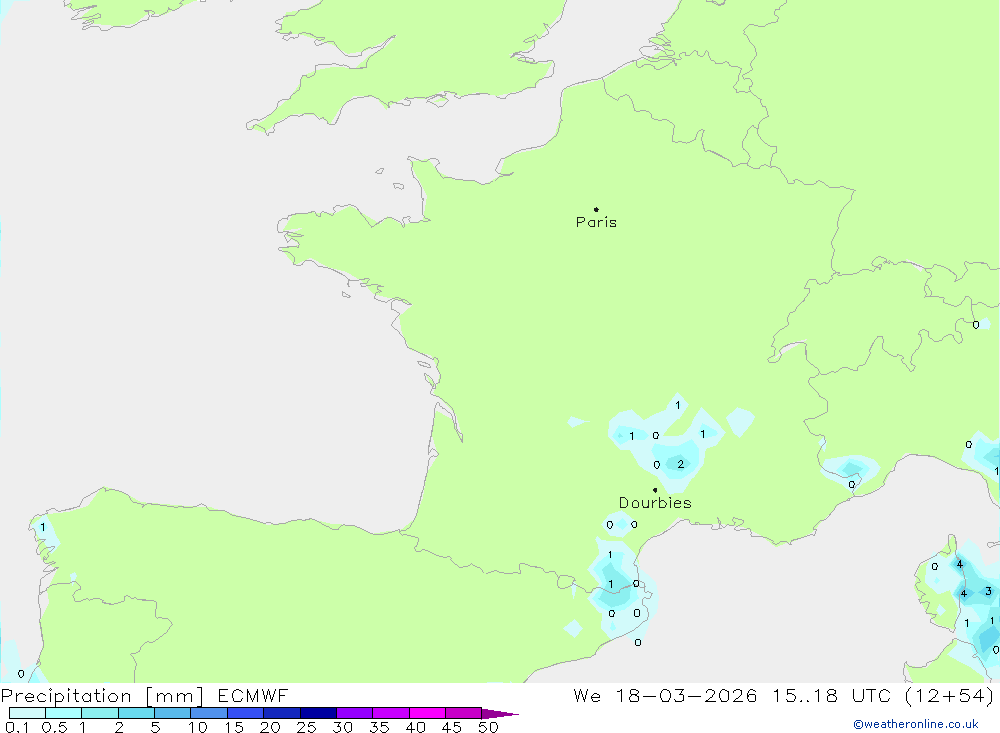Click the legend value label '50'

[488, 727]
